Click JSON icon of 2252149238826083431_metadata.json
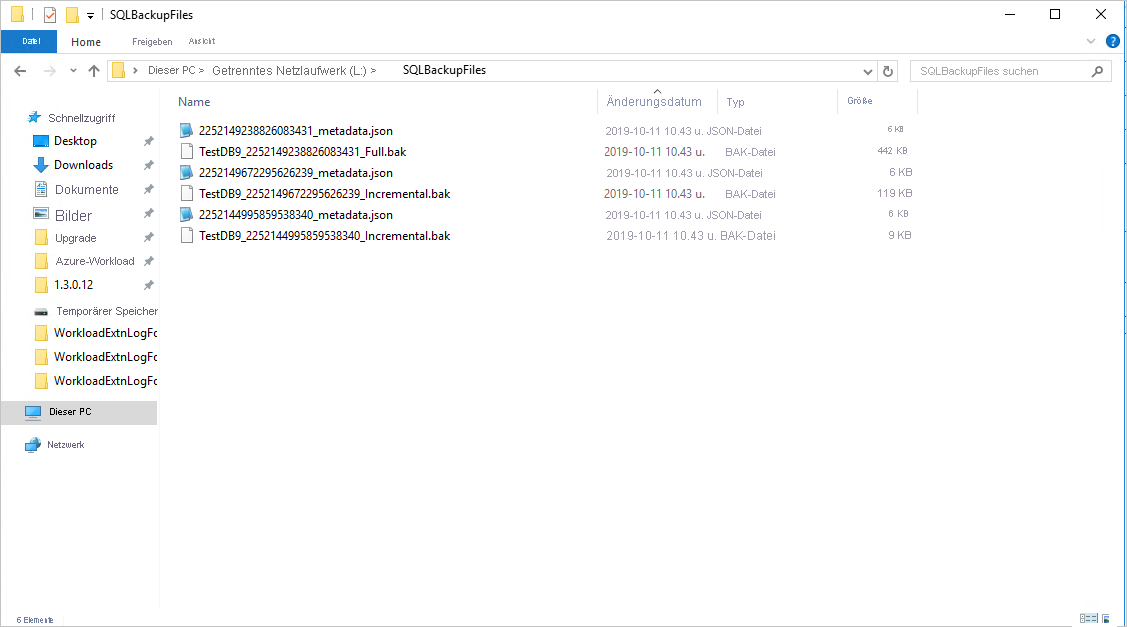The image size is (1127, 627). (186, 130)
